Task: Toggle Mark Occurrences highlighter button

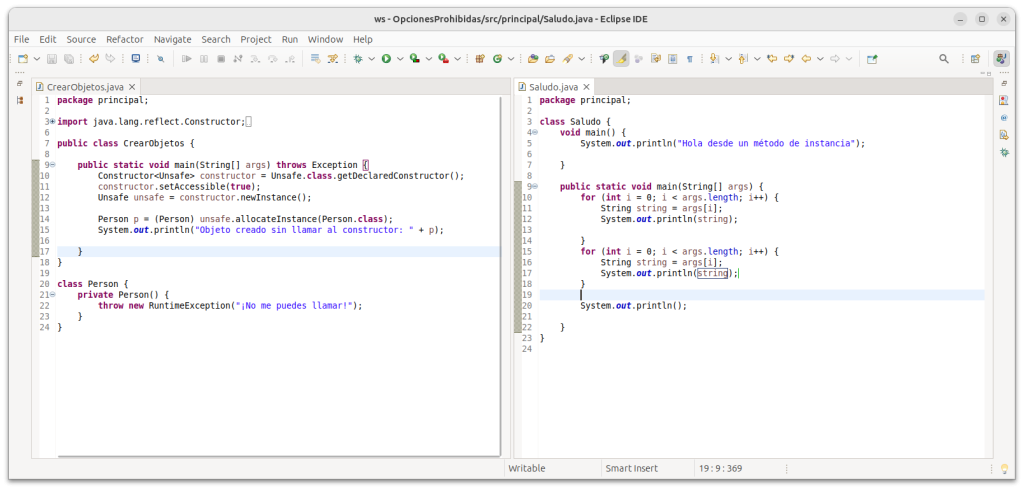Action: tap(621, 59)
